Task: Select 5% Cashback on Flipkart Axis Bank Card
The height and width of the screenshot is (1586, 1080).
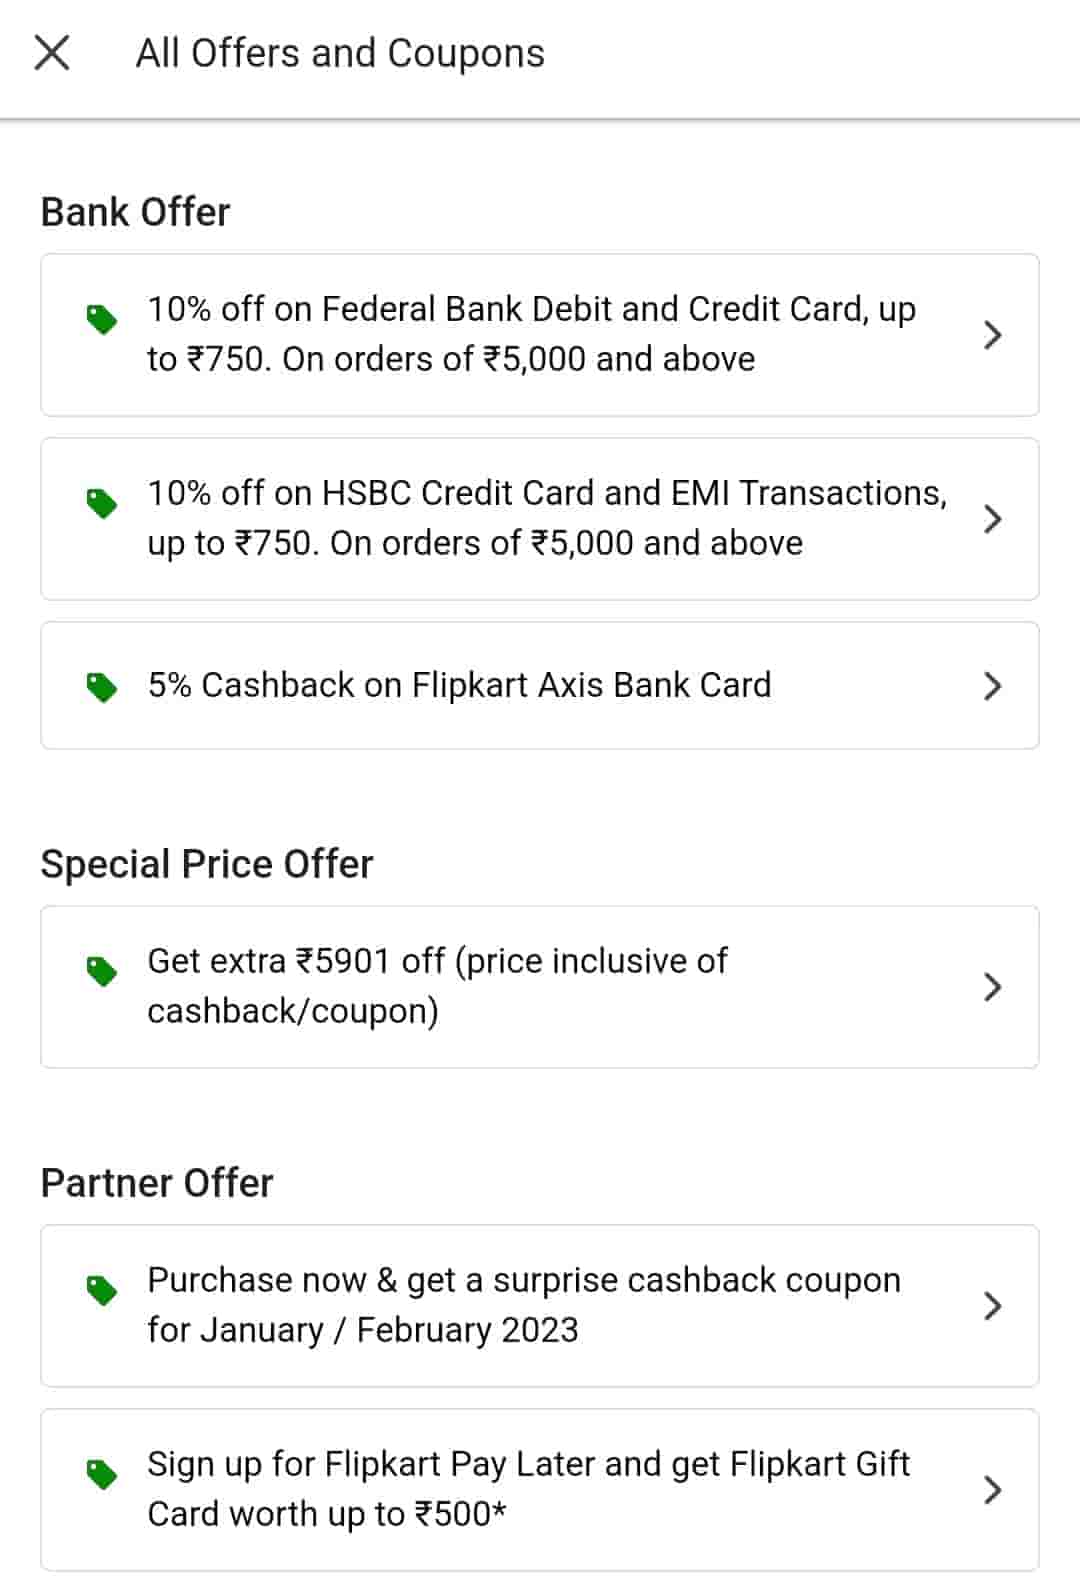Action: 459,685
